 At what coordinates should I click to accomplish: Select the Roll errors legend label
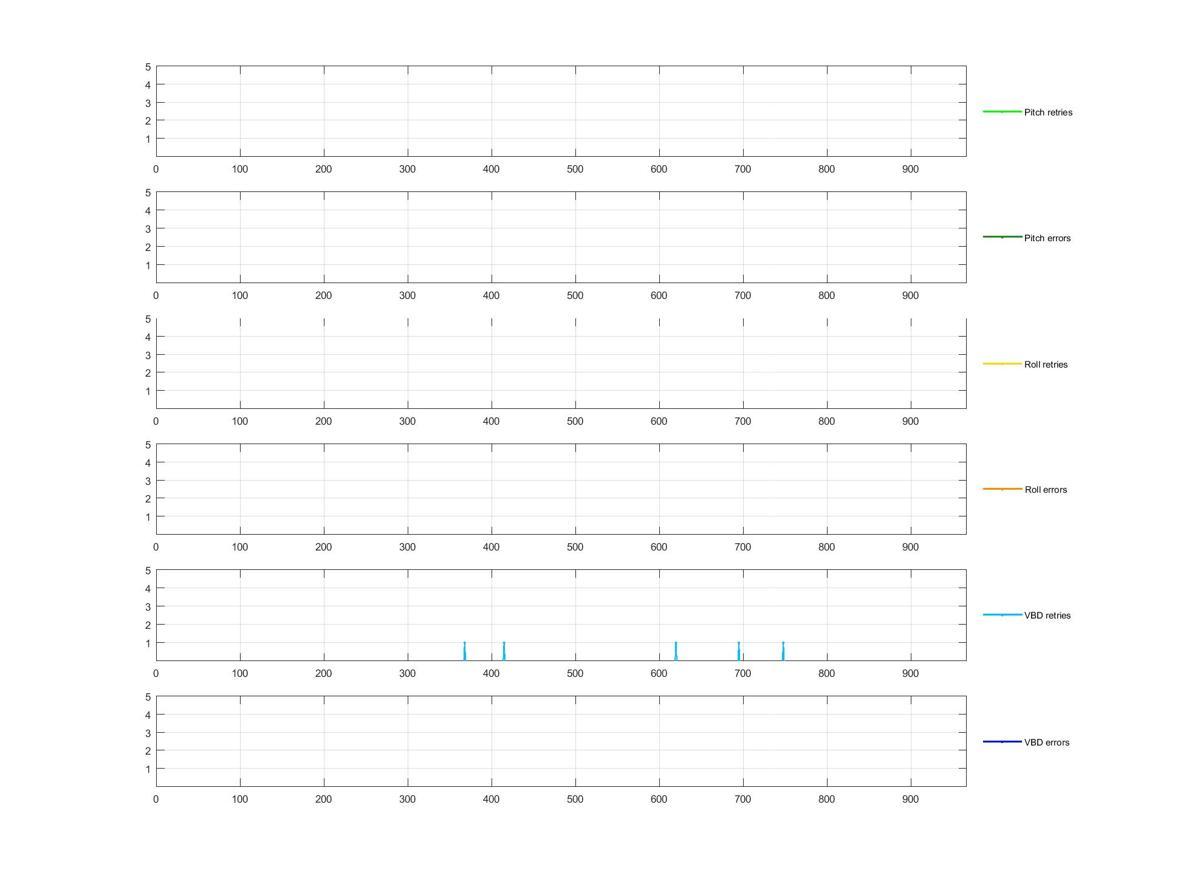coord(1045,490)
